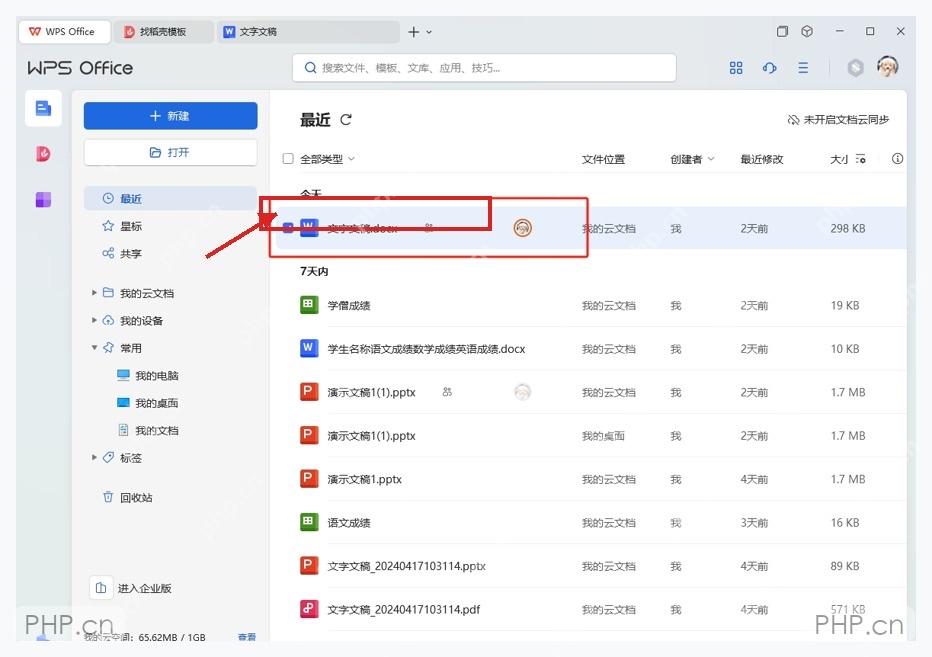The height and width of the screenshot is (657, 932).
Task: Sort by the 最近修改 column header
Action: click(x=761, y=159)
